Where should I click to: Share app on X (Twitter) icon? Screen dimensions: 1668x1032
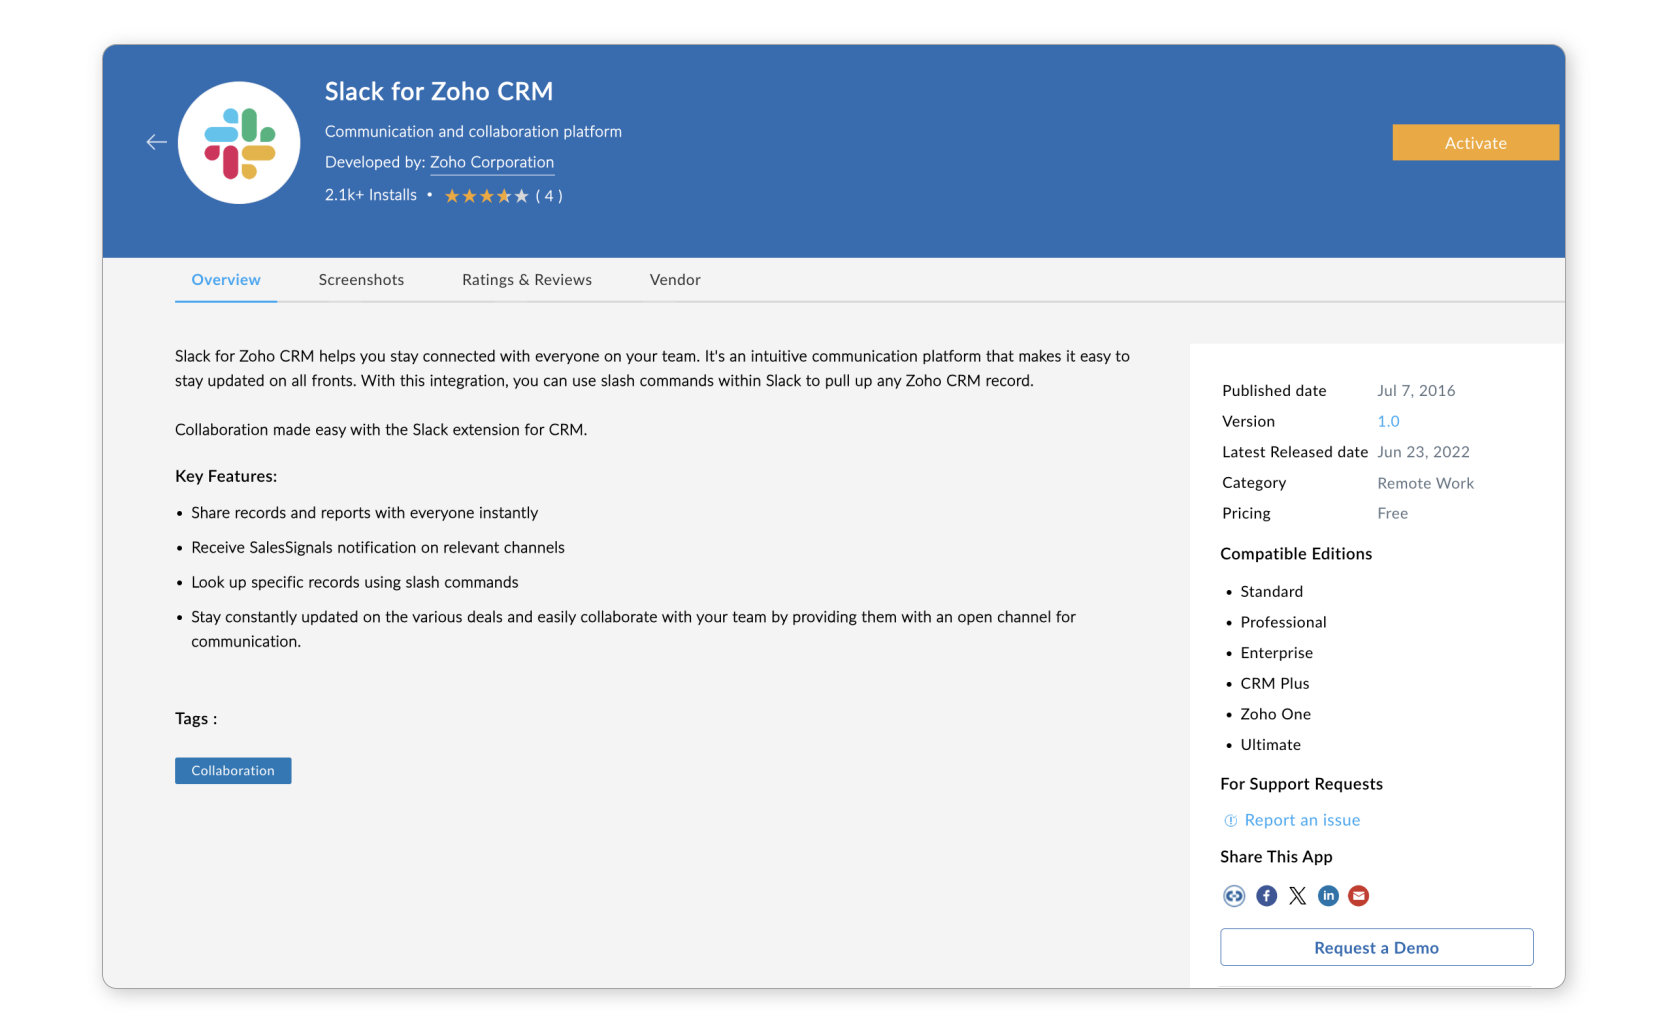pyautogui.click(x=1297, y=896)
